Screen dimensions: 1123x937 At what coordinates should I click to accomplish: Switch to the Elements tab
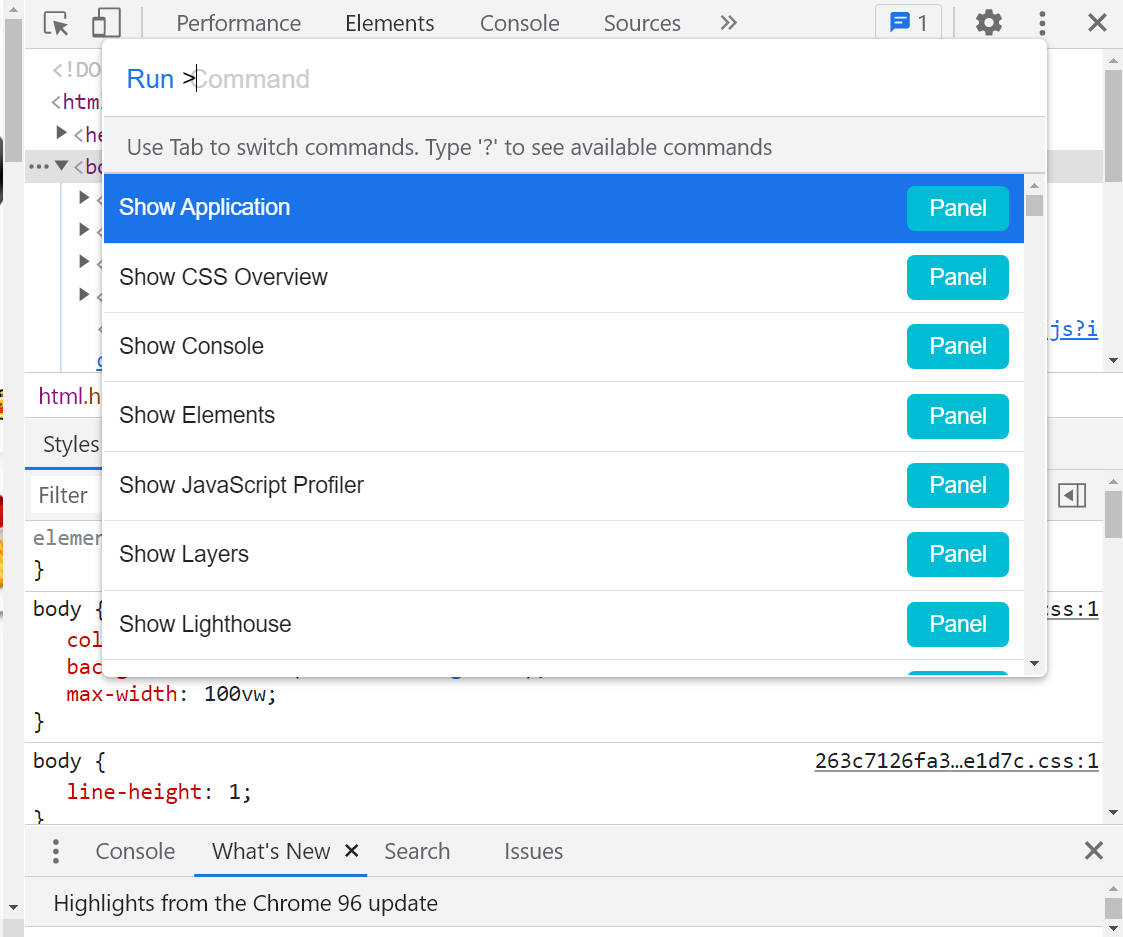pos(390,24)
